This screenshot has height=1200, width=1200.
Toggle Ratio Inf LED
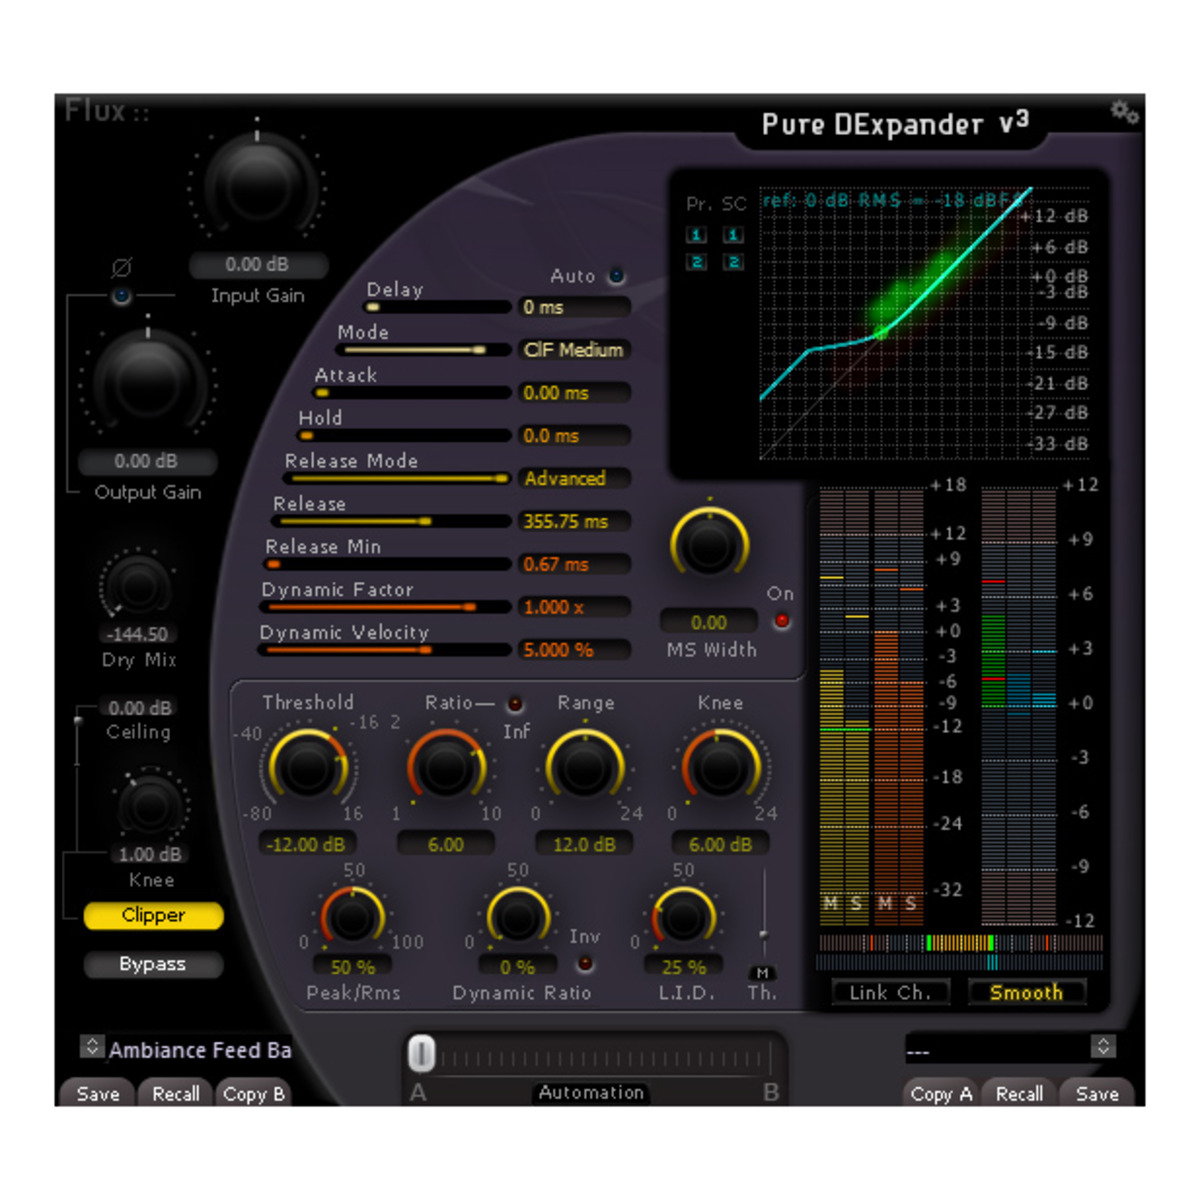(515, 704)
